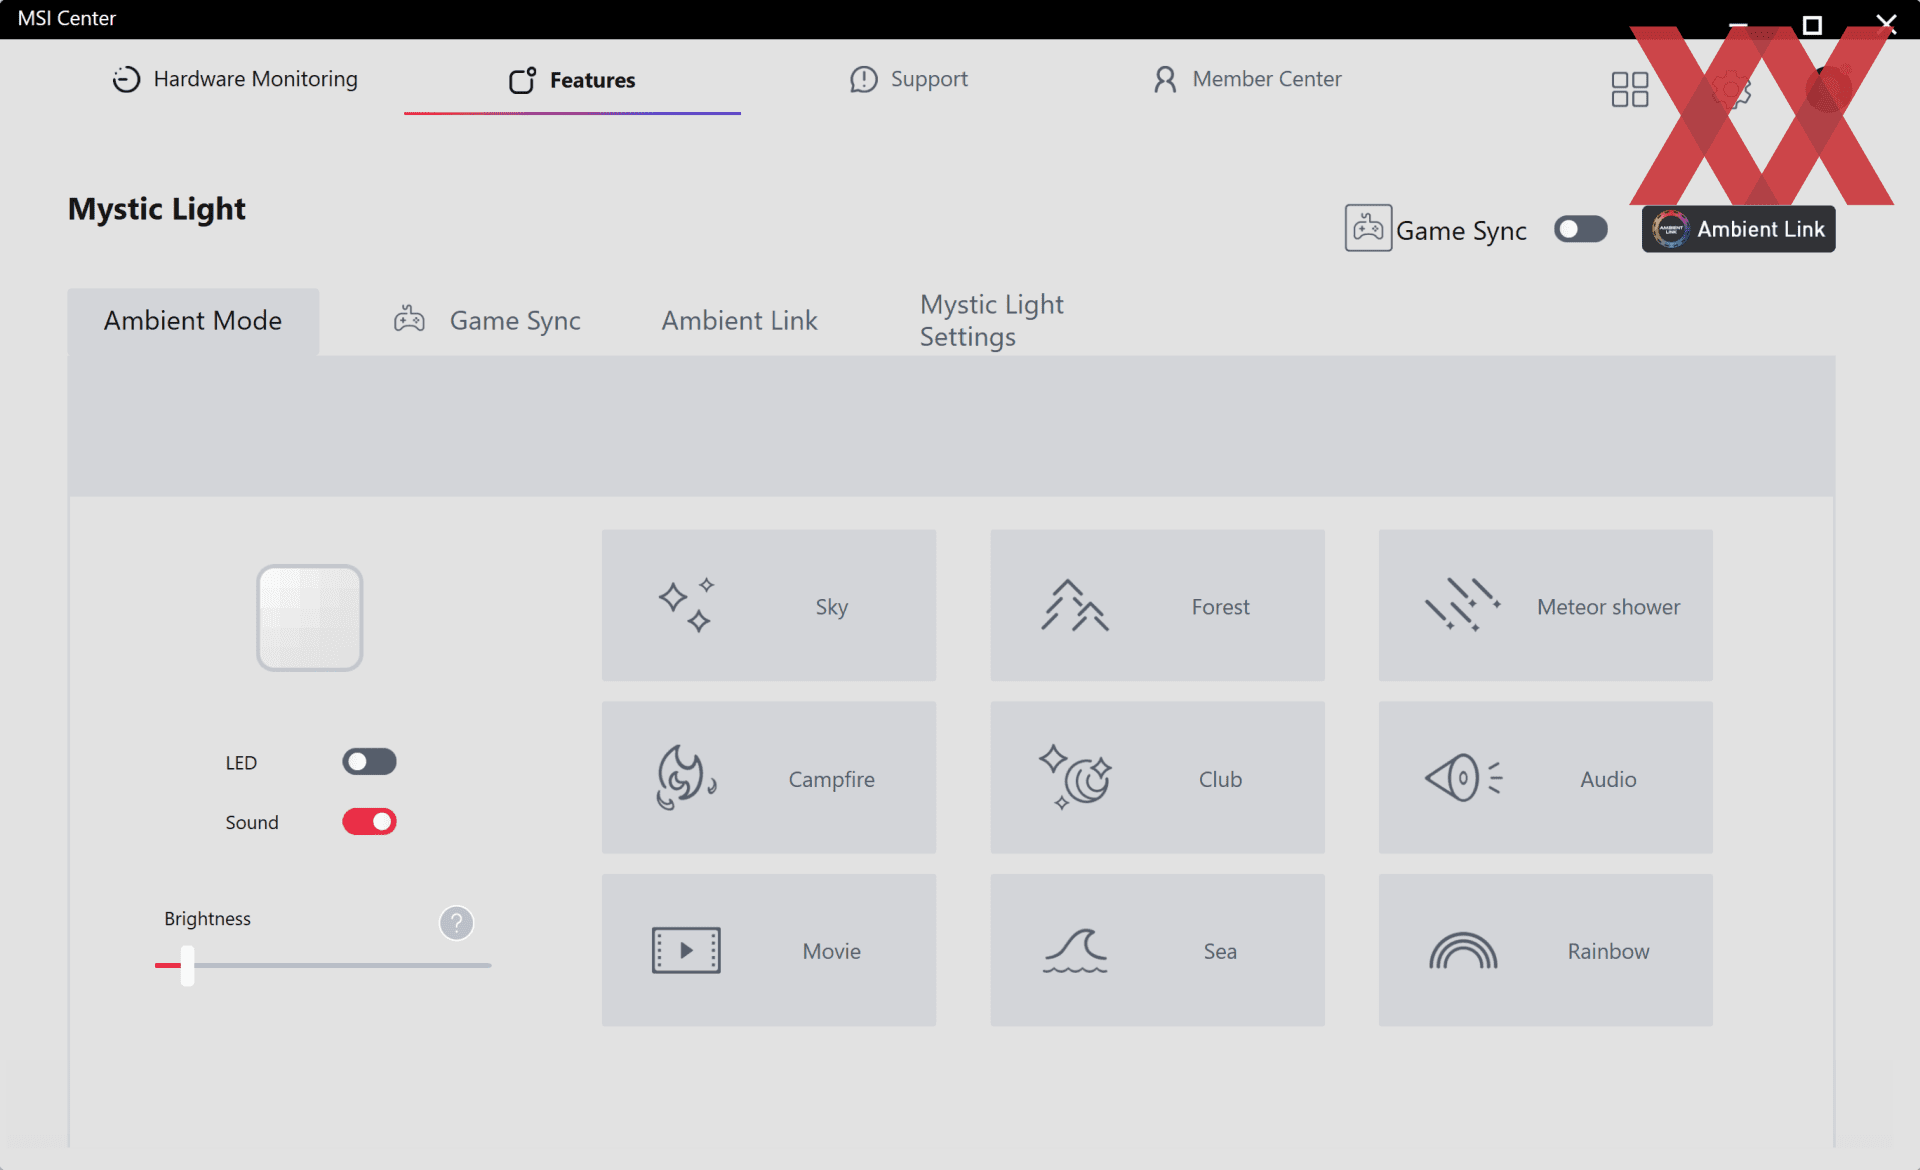Click the Club moon and star icon
Viewport: 1920px width, 1170px height.
click(1075, 777)
